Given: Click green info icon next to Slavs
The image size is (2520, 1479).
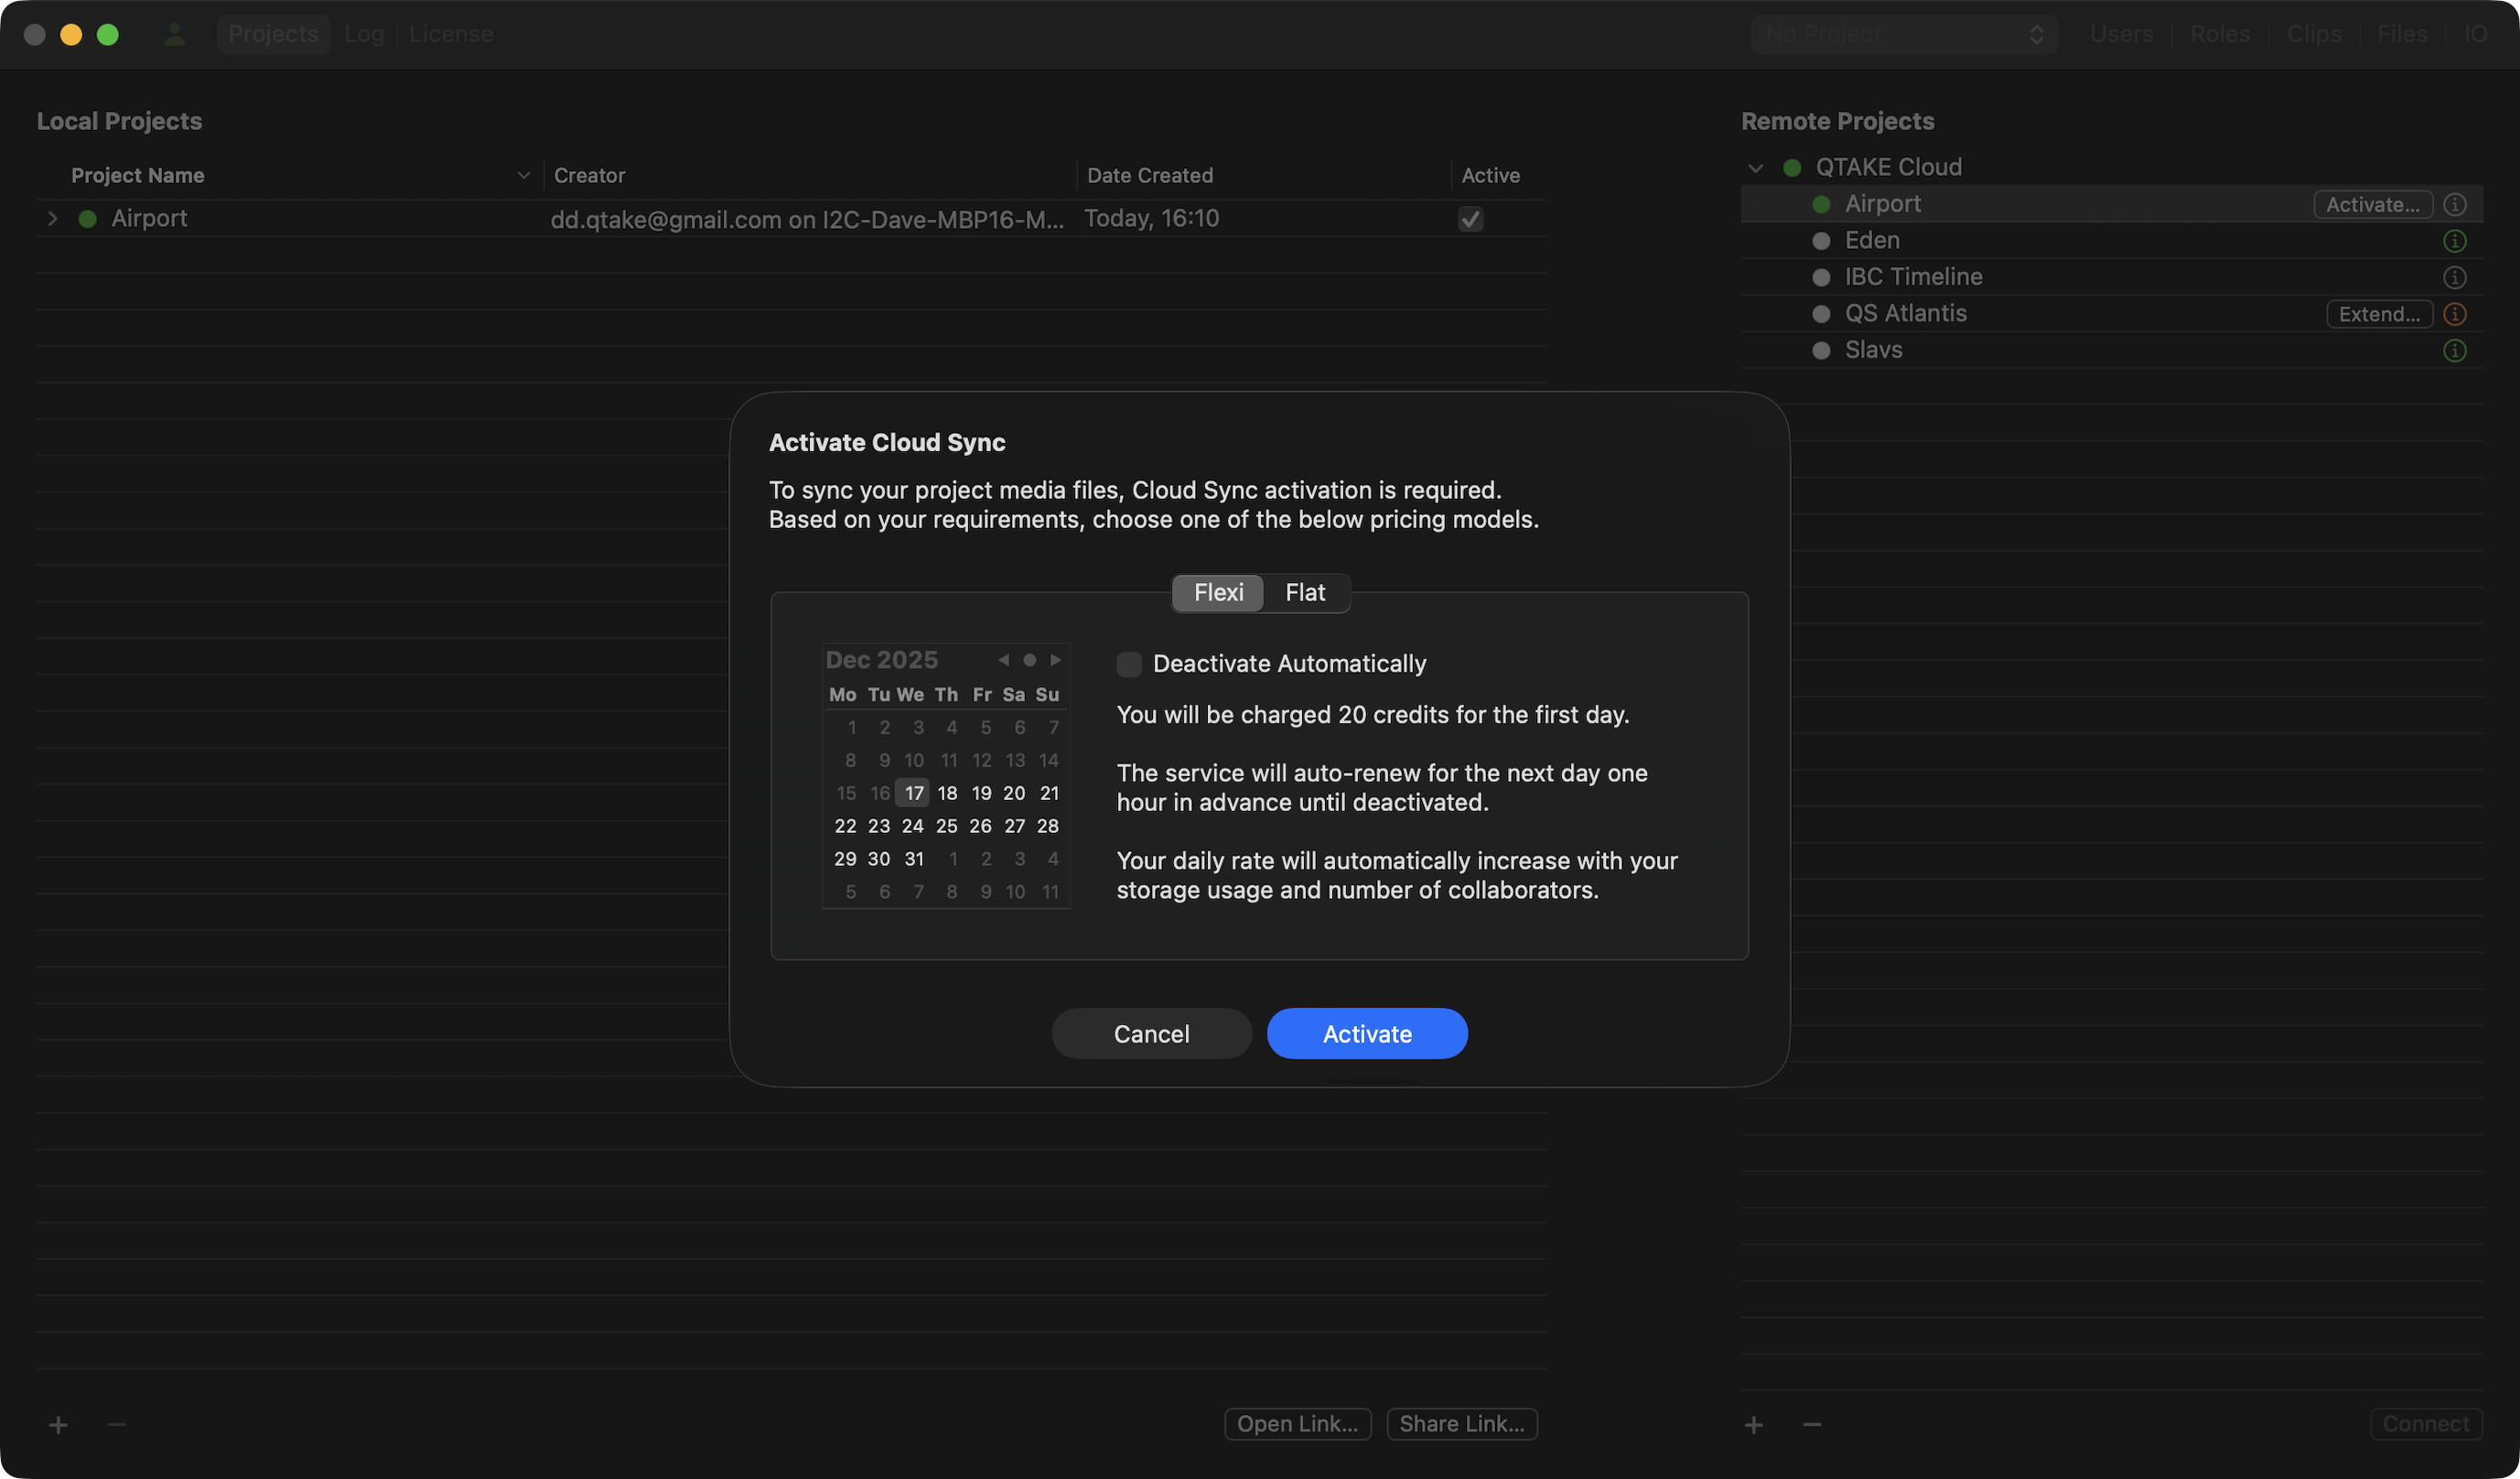Looking at the screenshot, I should click(2454, 350).
